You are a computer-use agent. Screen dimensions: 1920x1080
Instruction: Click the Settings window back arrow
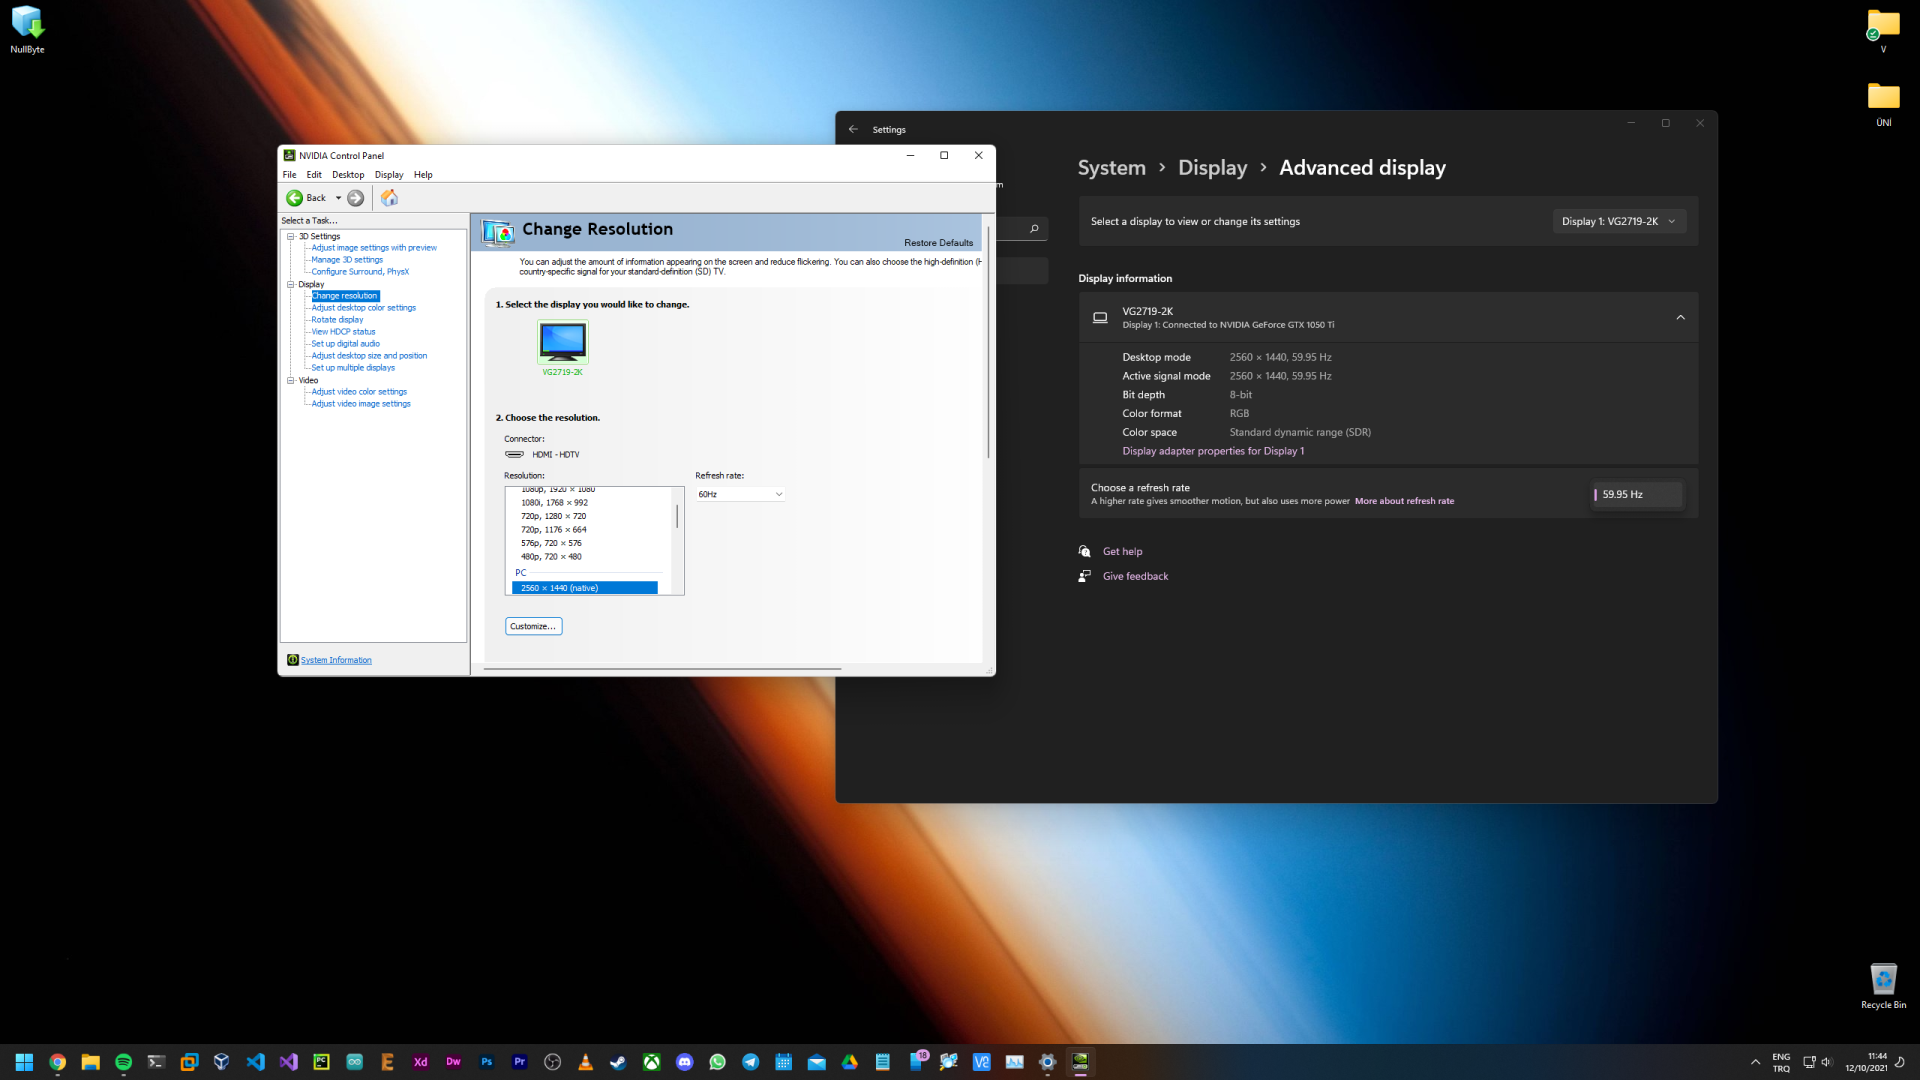coord(853,129)
